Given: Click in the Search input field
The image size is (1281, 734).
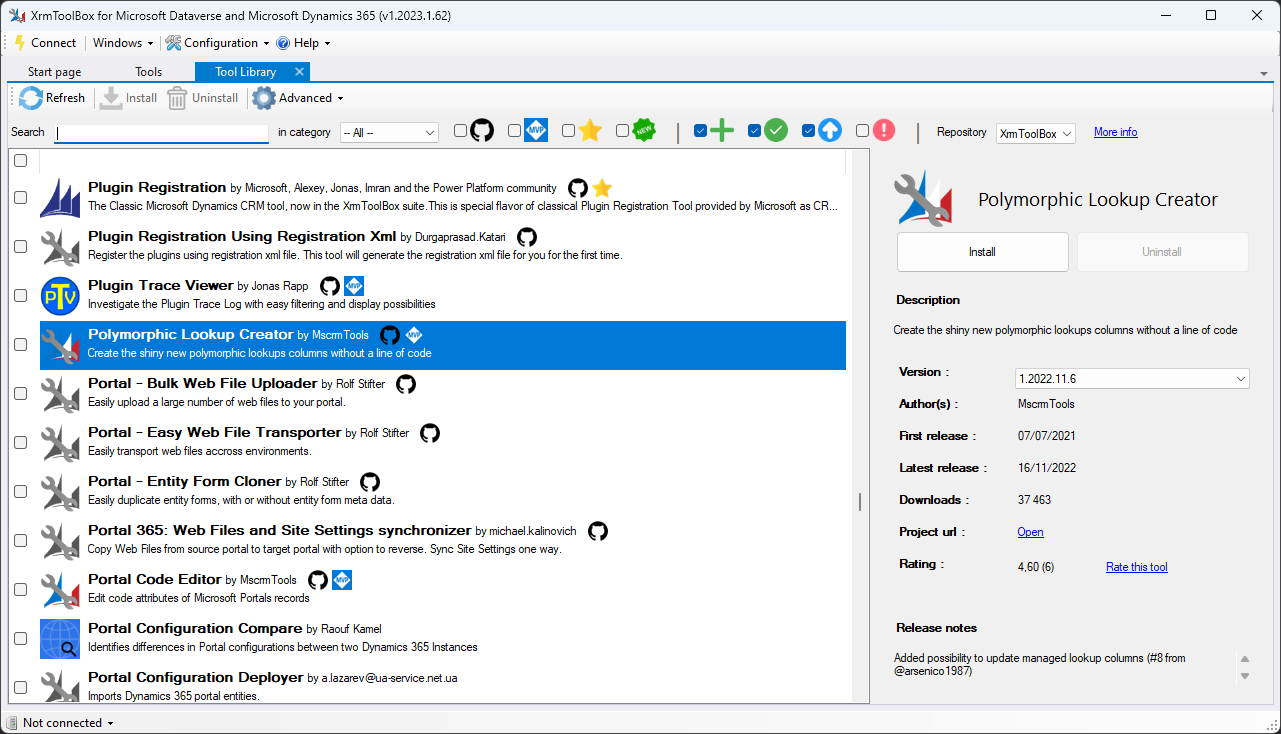Looking at the screenshot, I should click(161, 133).
